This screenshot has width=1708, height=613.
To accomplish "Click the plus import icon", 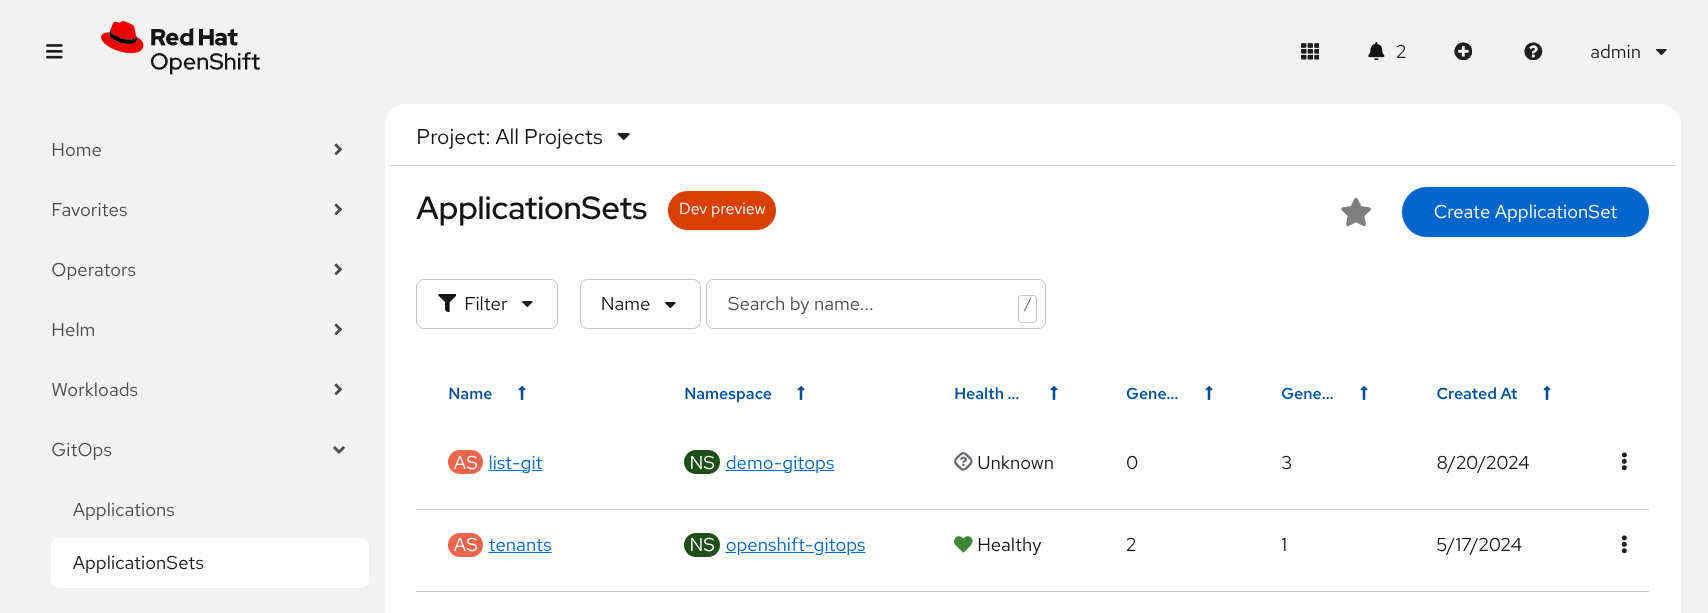I will point(1462,51).
